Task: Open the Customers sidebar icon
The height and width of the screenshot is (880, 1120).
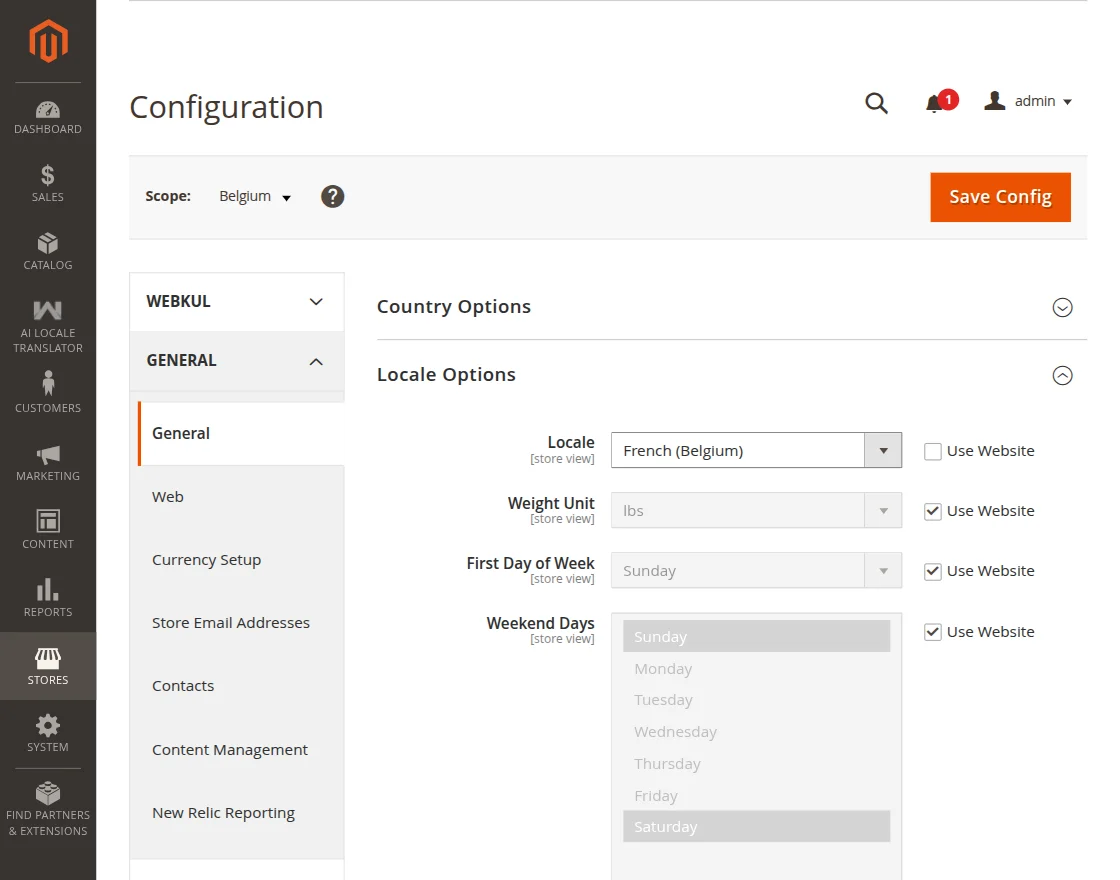Action: [48, 392]
